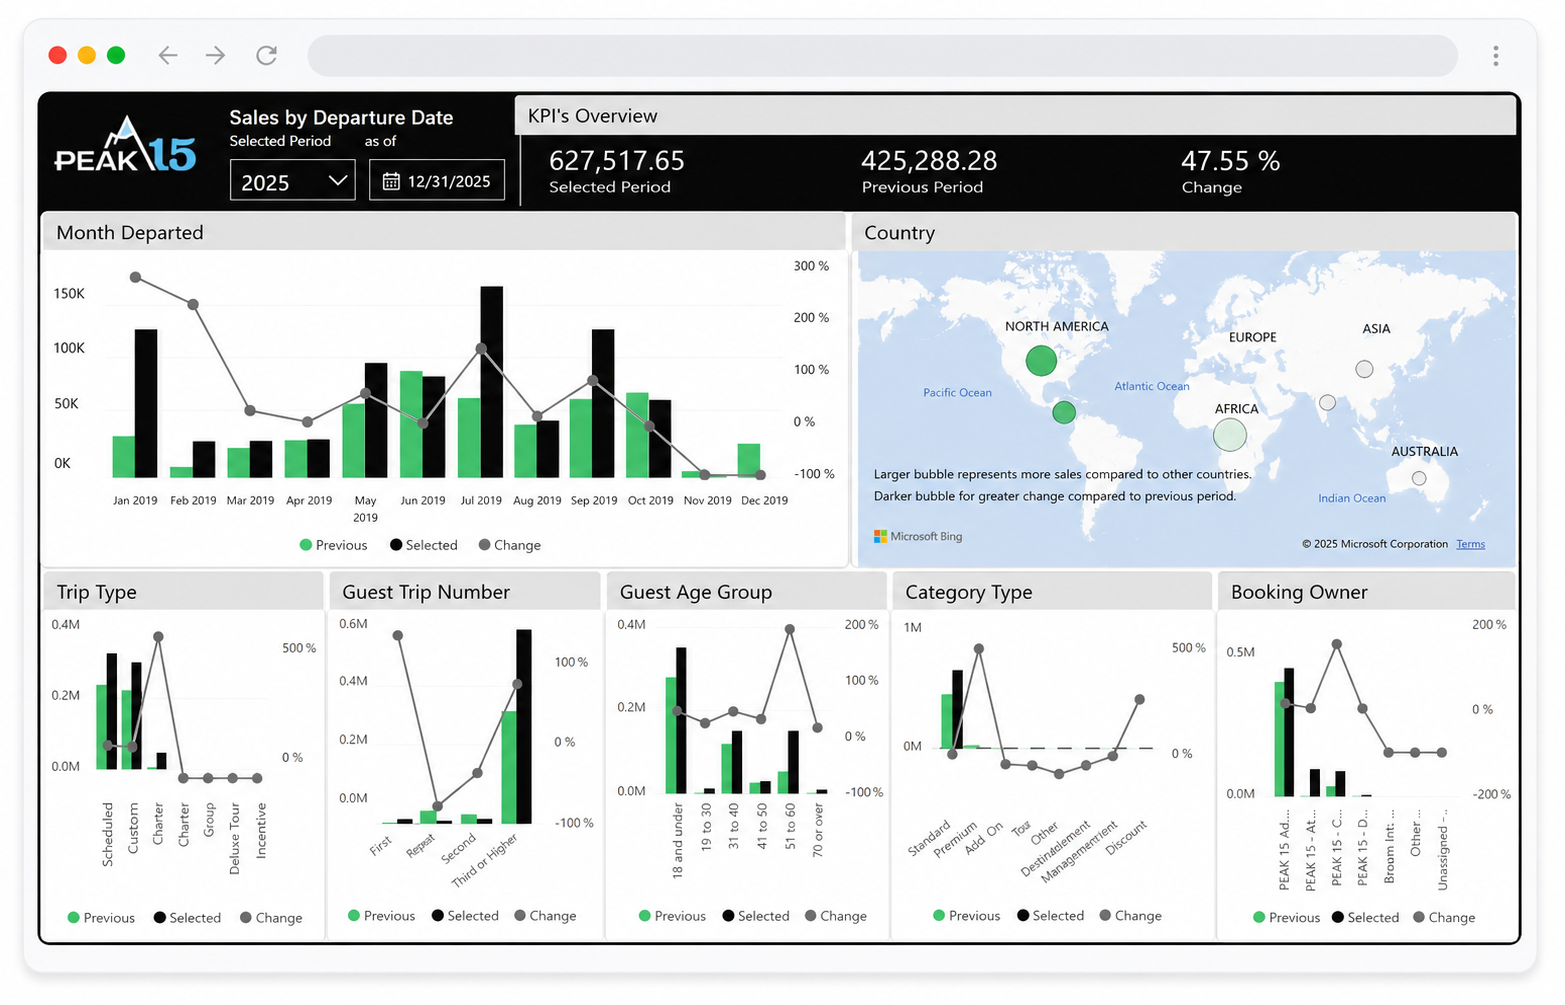Select the North America map bubble
1565x1005 pixels.
1041,360
